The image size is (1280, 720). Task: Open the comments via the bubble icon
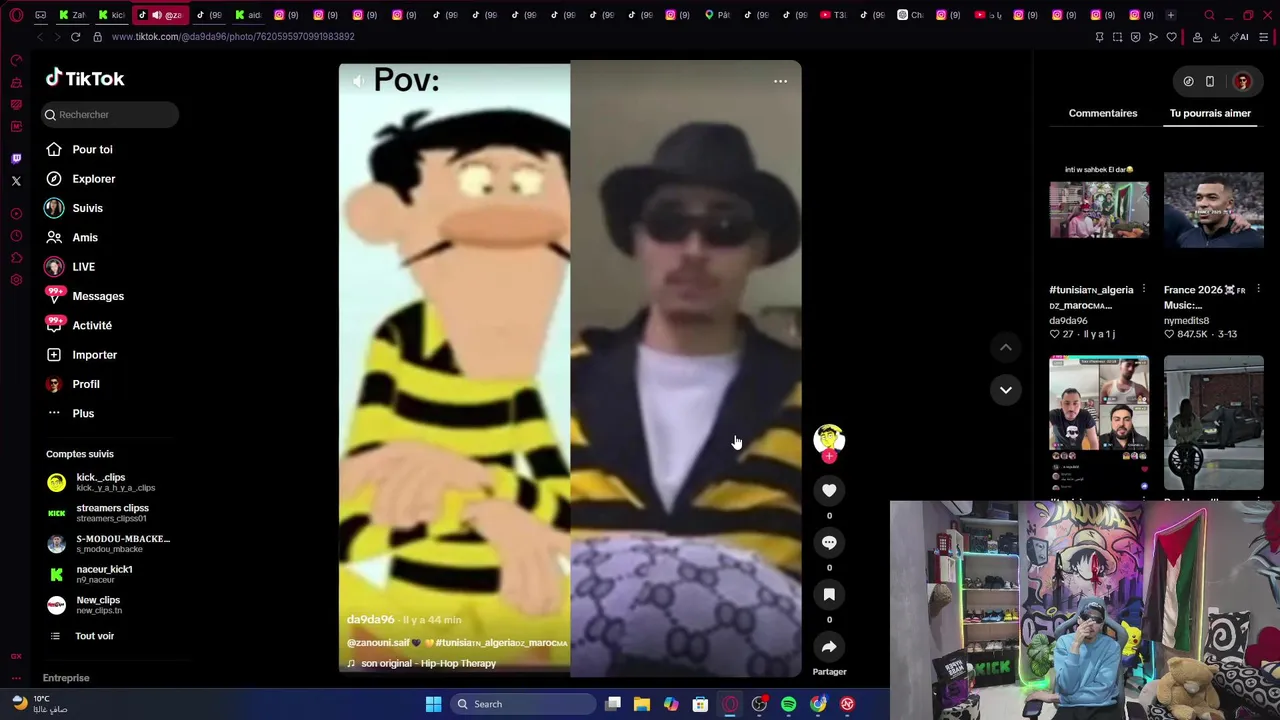coord(829,542)
